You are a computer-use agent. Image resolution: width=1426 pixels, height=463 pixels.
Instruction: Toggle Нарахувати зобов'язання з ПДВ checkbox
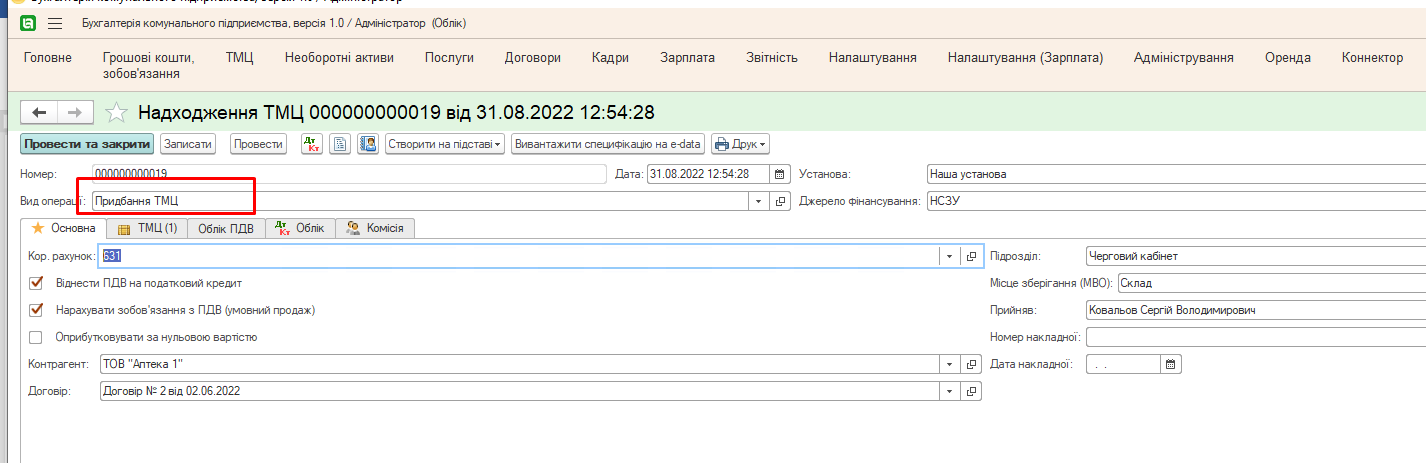(x=37, y=310)
